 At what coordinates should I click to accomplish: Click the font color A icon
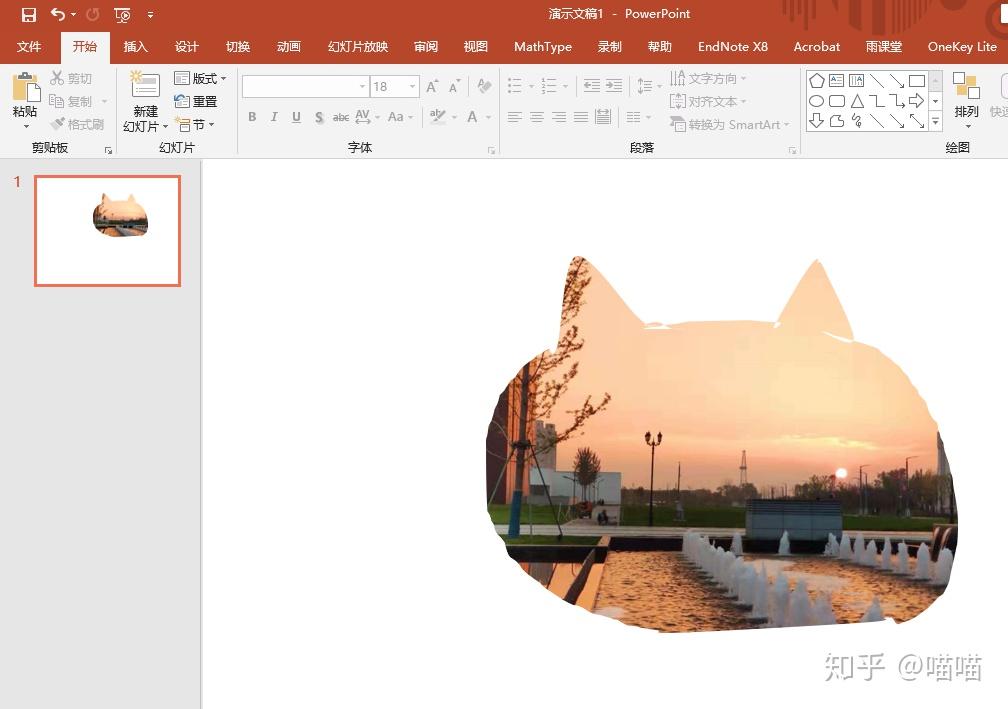point(472,117)
